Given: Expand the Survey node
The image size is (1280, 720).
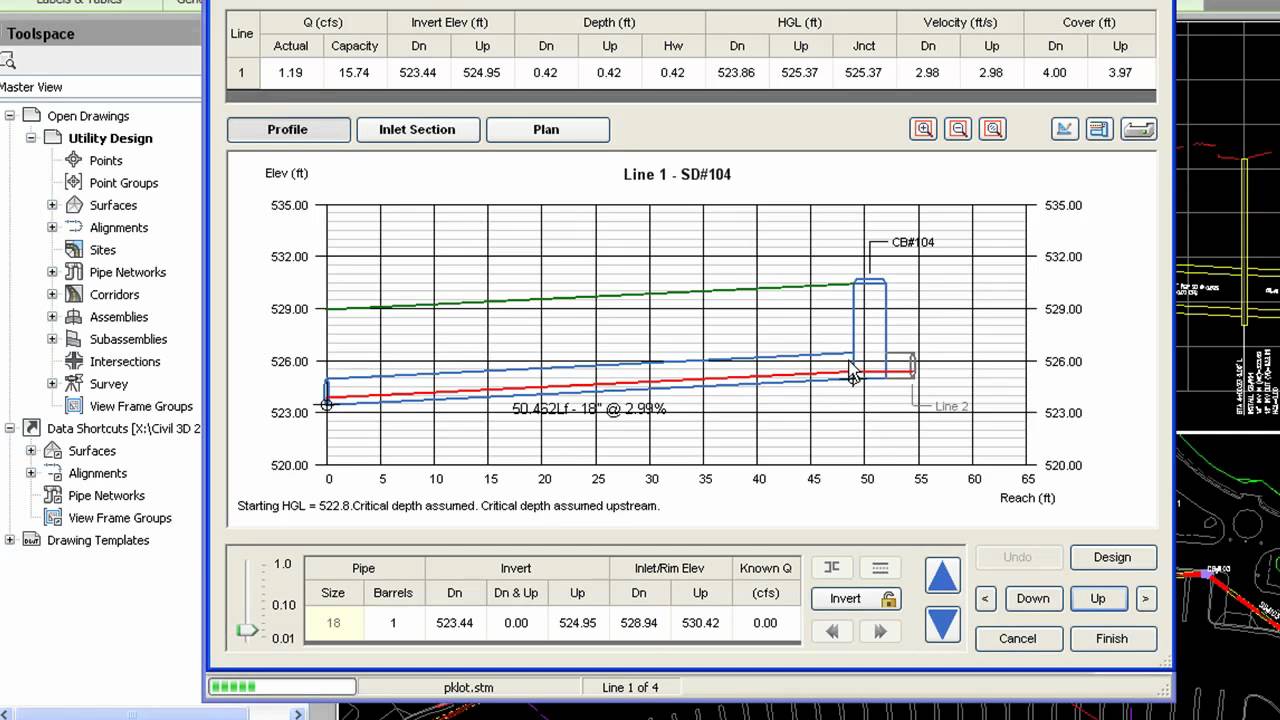Looking at the screenshot, I should tap(52, 383).
